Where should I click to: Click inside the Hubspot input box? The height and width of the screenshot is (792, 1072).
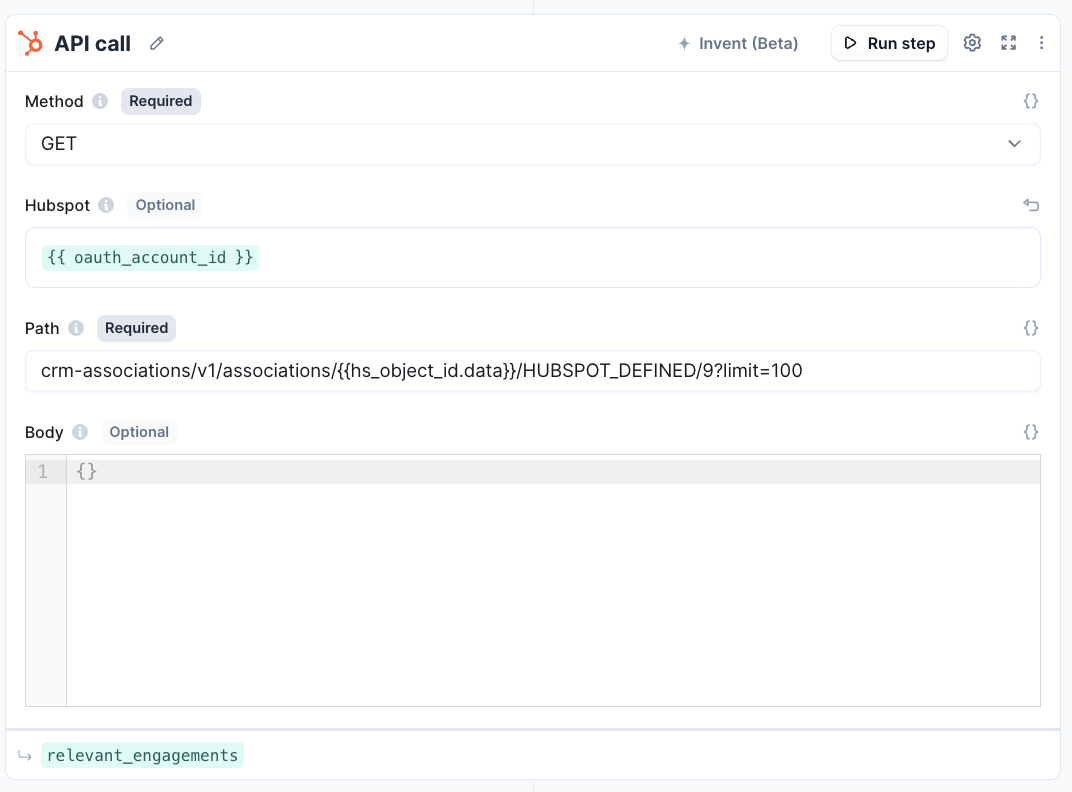(533, 258)
